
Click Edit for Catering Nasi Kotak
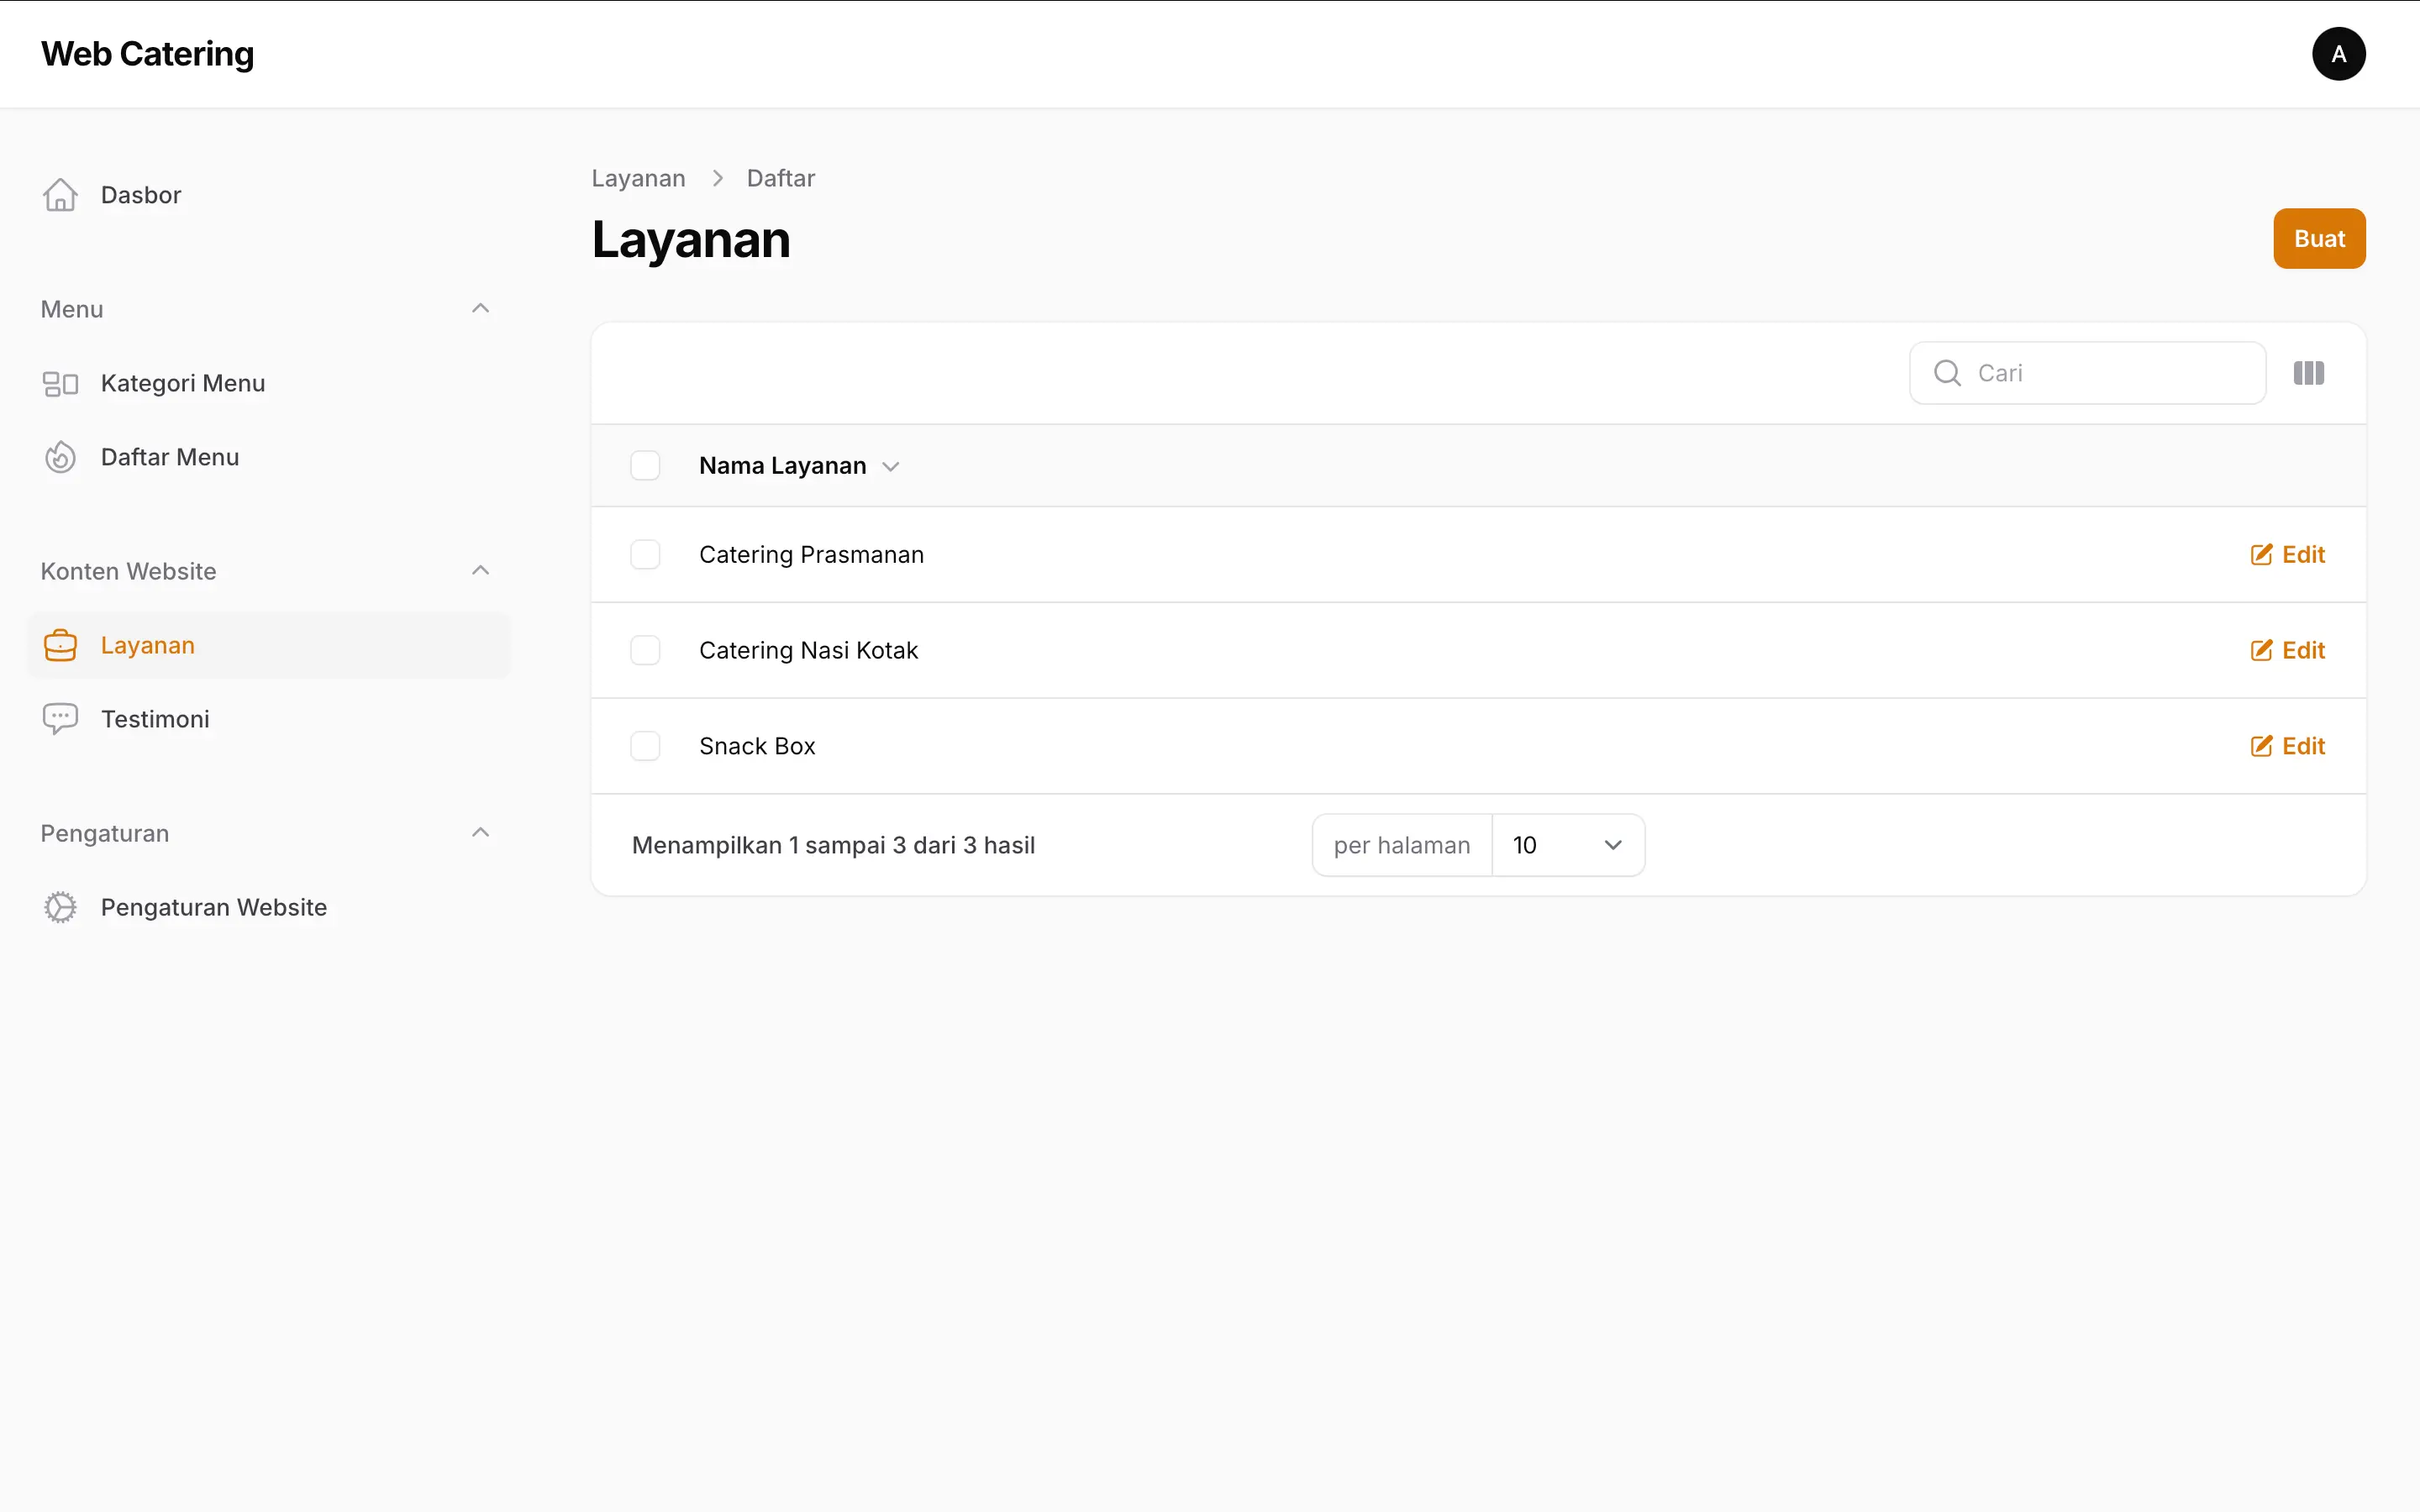click(x=2288, y=651)
